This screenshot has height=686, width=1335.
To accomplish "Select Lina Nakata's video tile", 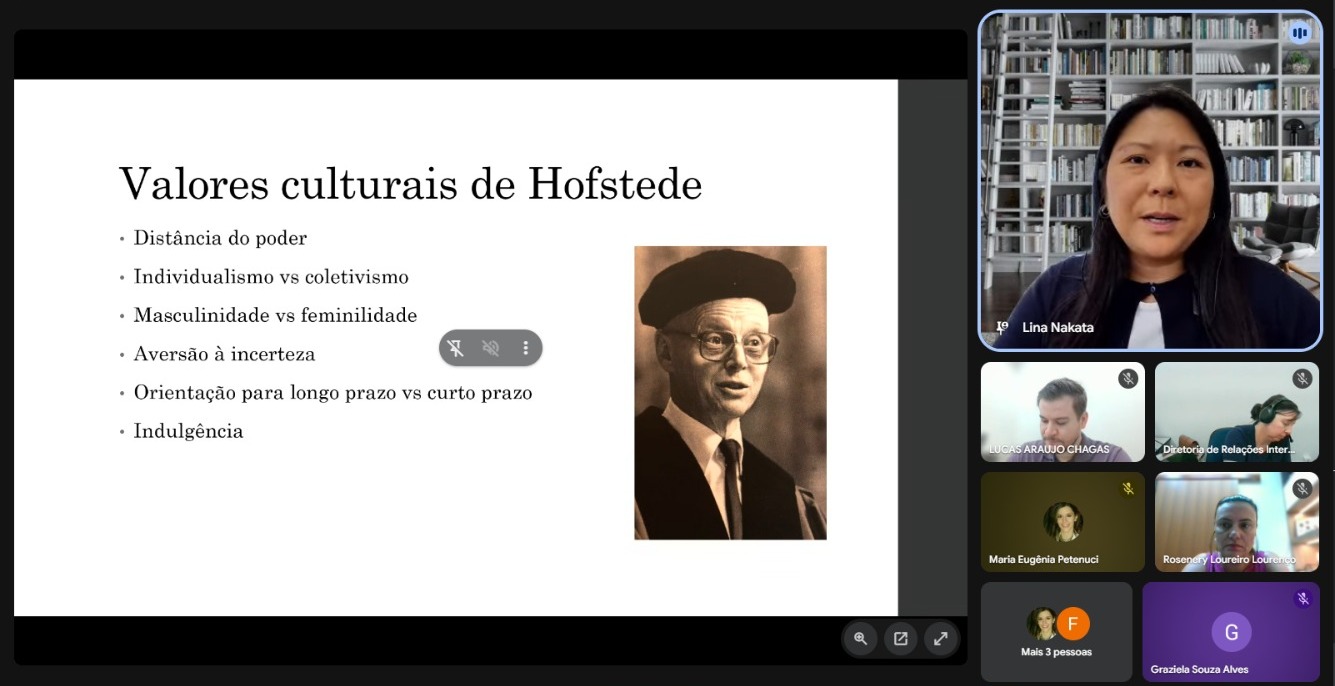I will [1150, 181].
